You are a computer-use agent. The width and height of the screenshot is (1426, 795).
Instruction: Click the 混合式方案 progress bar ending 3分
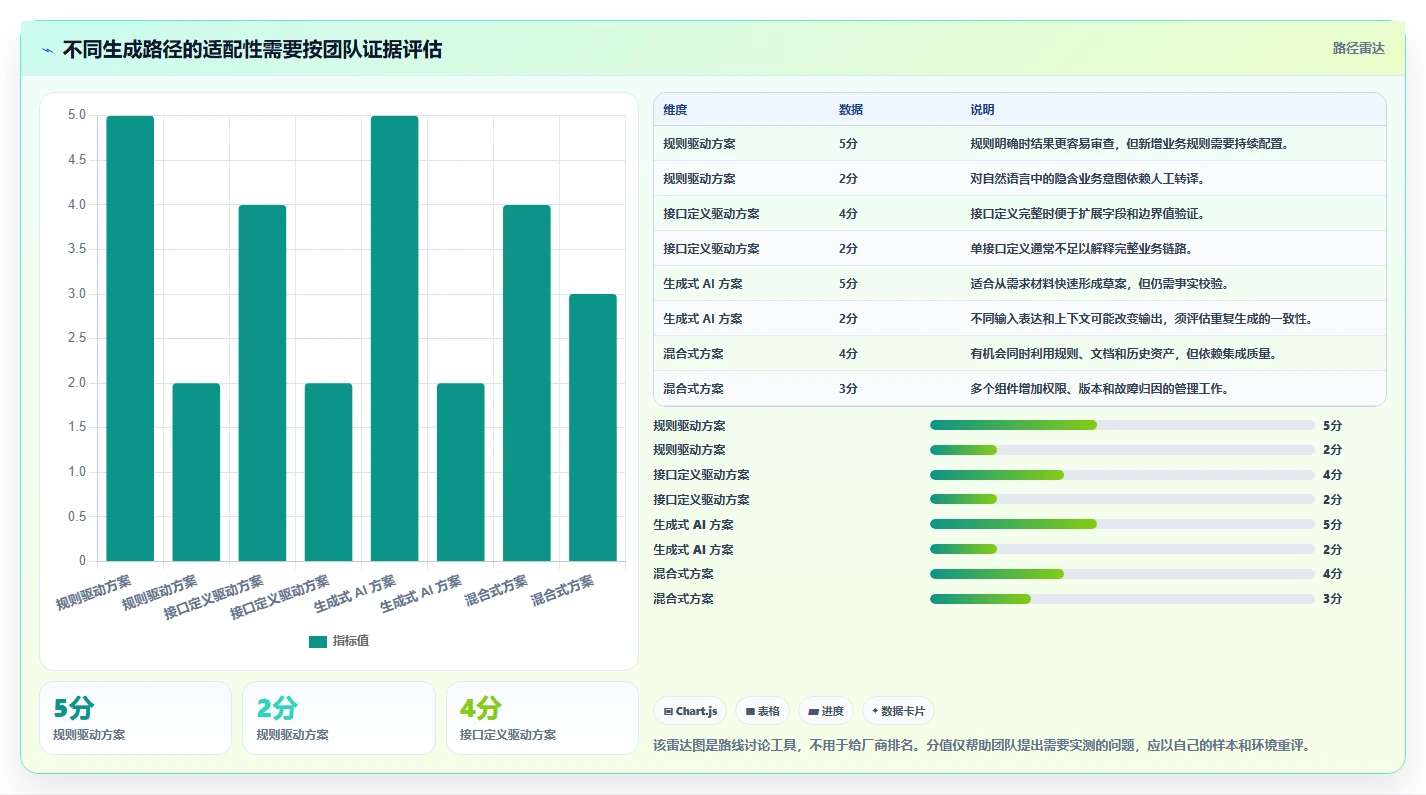pyautogui.click(x=1122, y=599)
